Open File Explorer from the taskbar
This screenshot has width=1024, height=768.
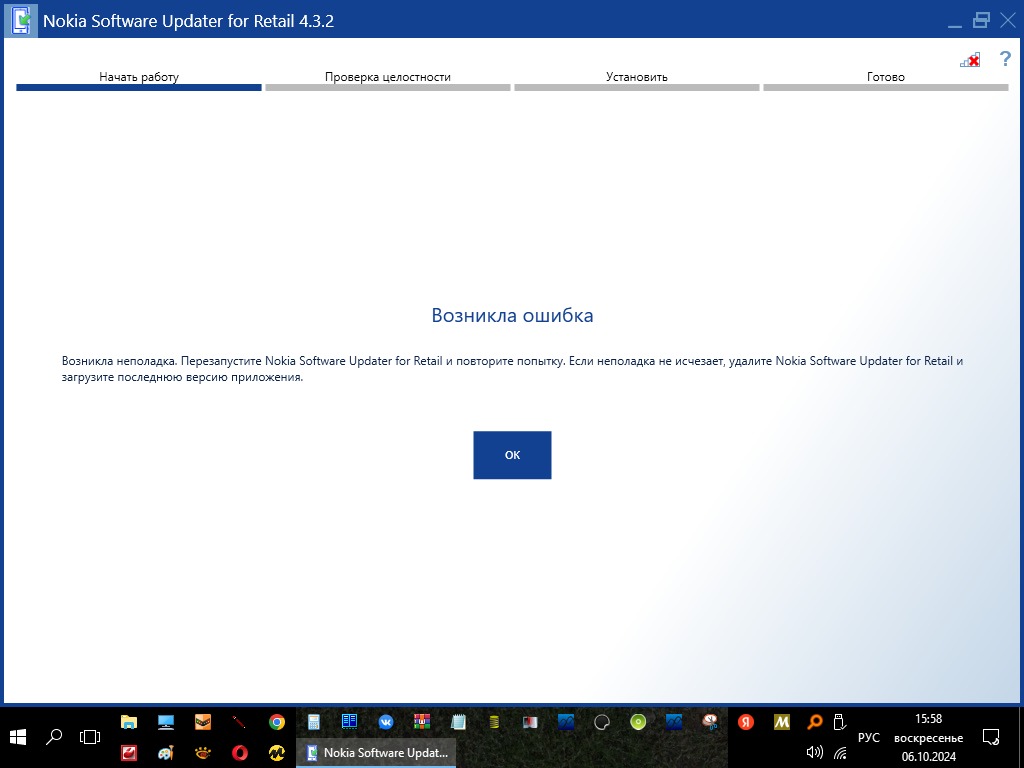pyautogui.click(x=129, y=722)
